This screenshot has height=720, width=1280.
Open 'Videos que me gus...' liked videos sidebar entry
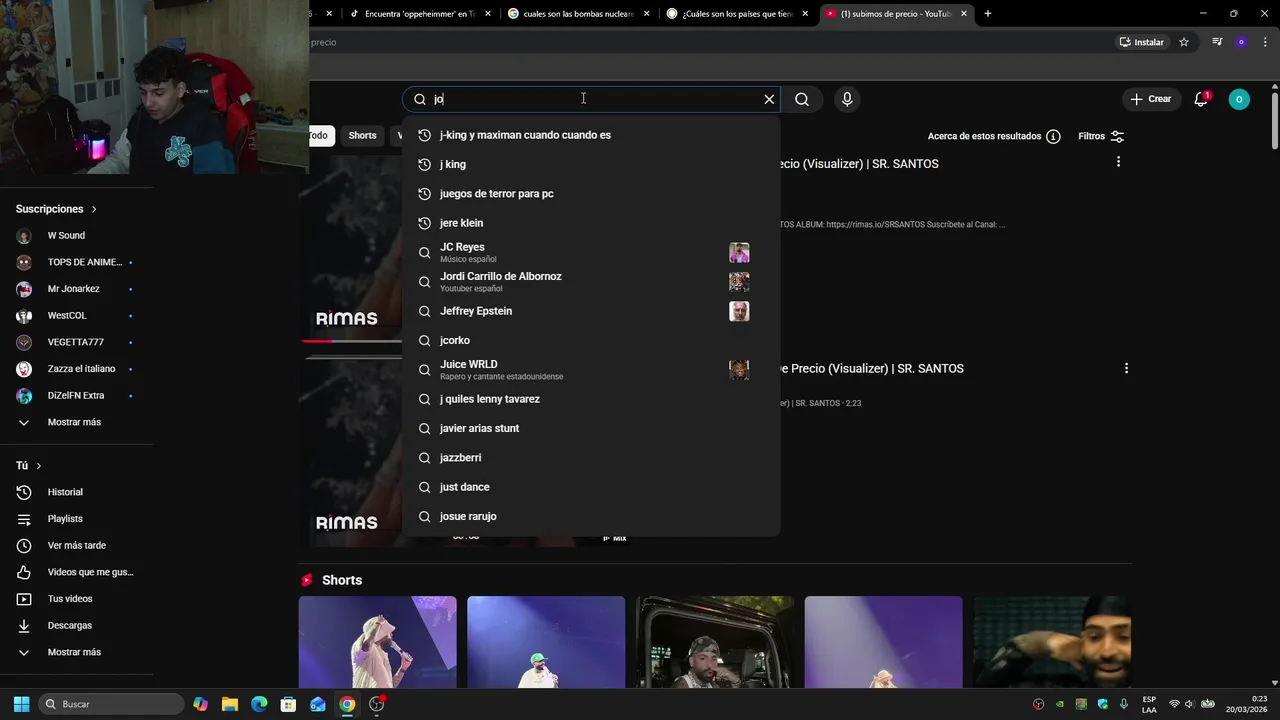coord(76,572)
